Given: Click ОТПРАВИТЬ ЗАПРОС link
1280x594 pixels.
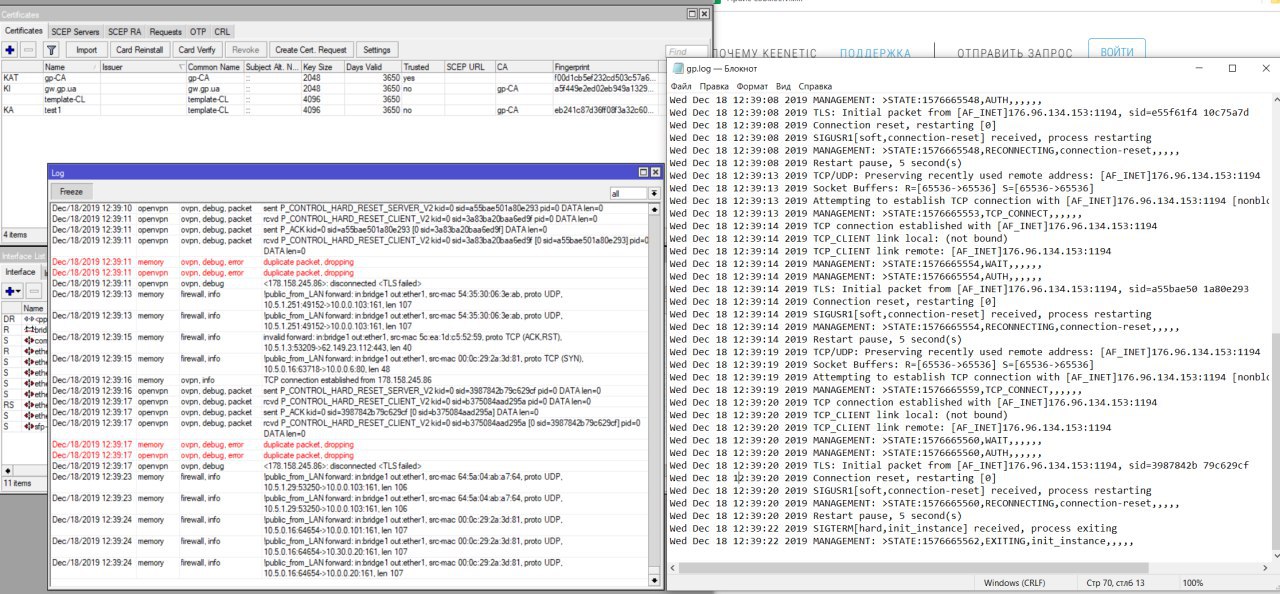Looking at the screenshot, I should tap(1014, 53).
